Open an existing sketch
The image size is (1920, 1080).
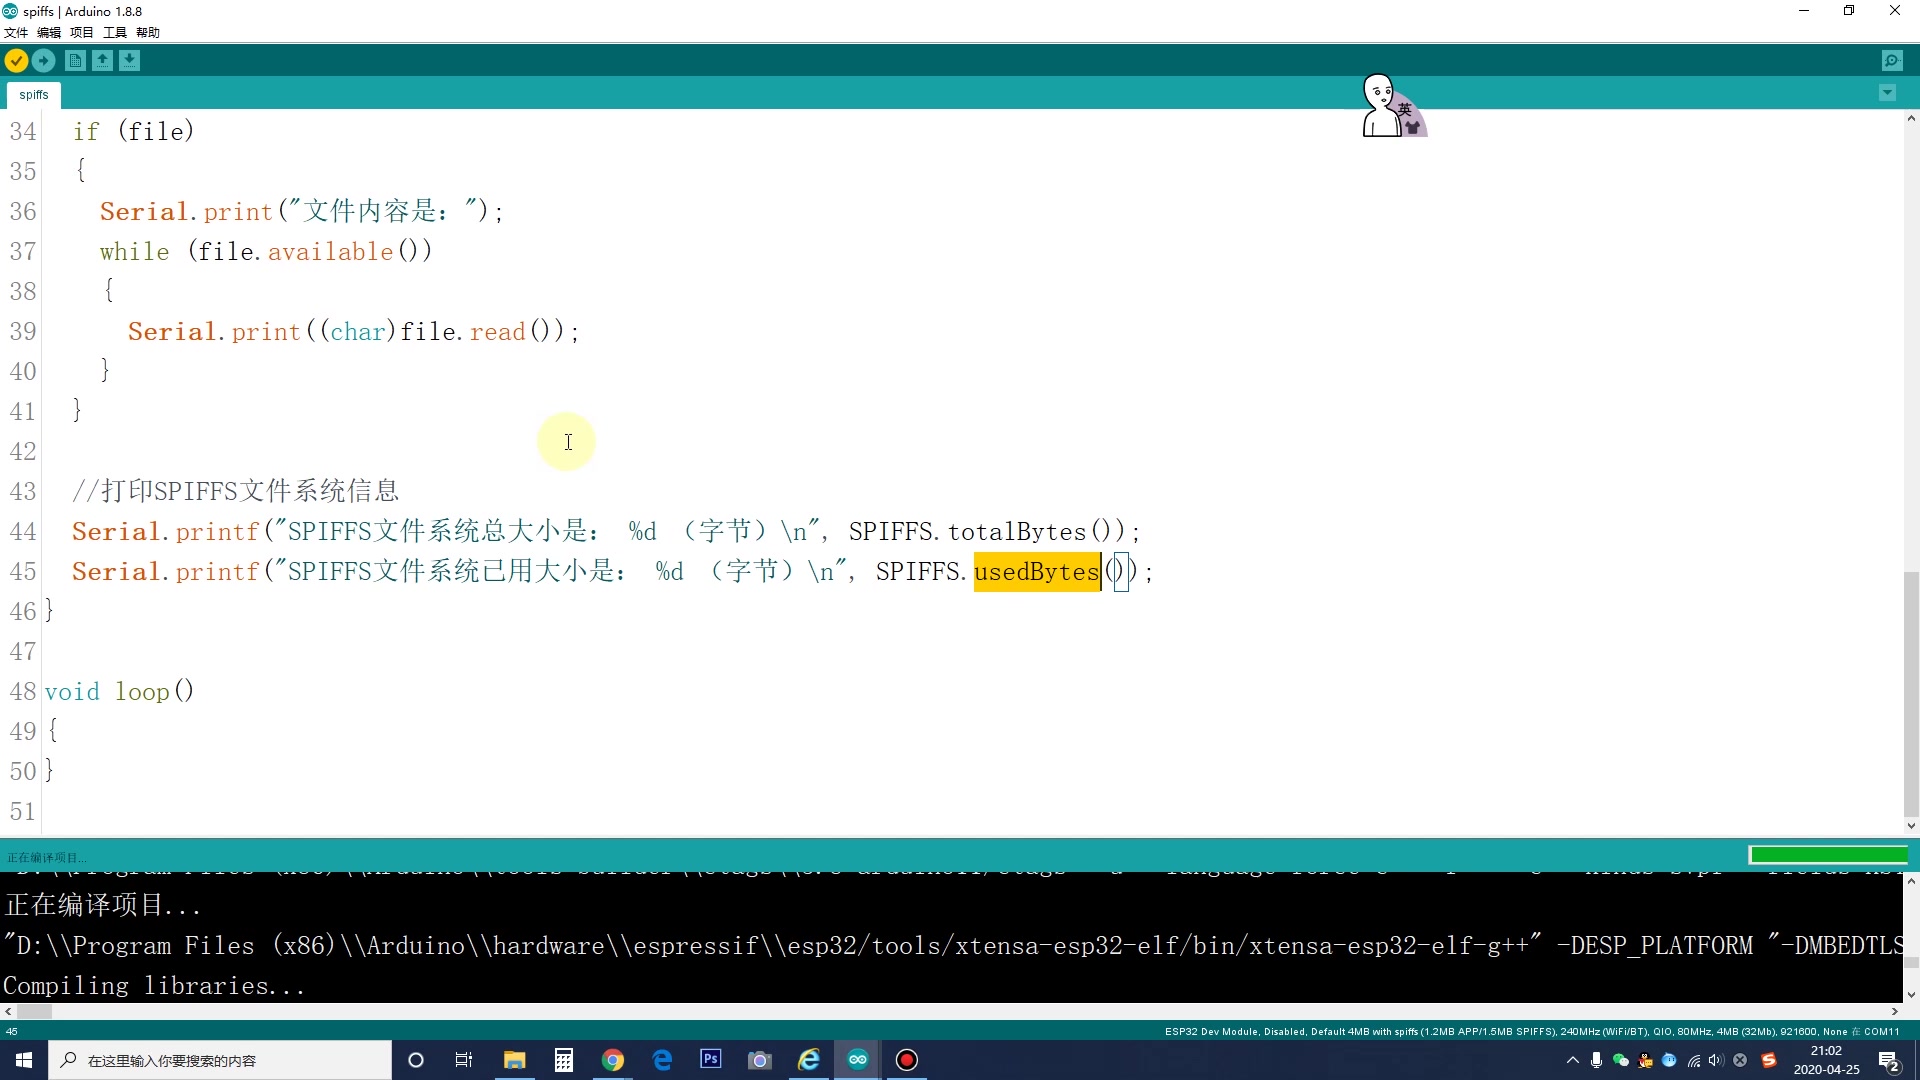(103, 60)
